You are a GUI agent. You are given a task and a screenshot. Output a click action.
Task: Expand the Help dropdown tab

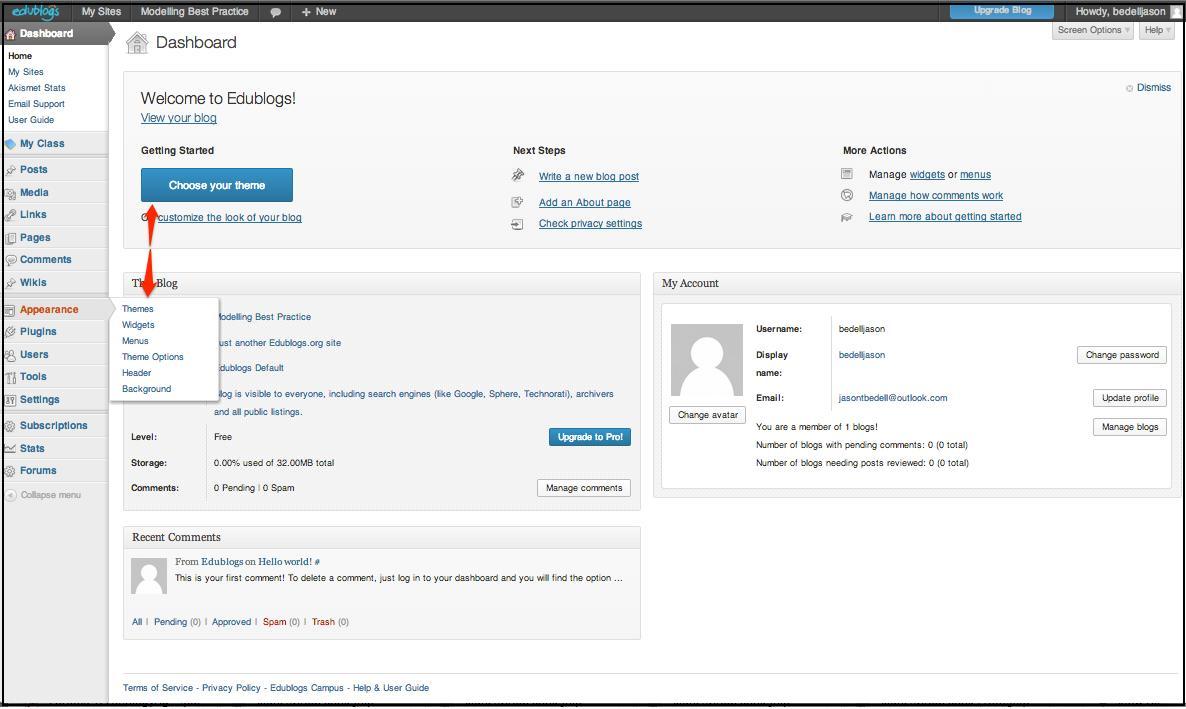tap(1157, 30)
